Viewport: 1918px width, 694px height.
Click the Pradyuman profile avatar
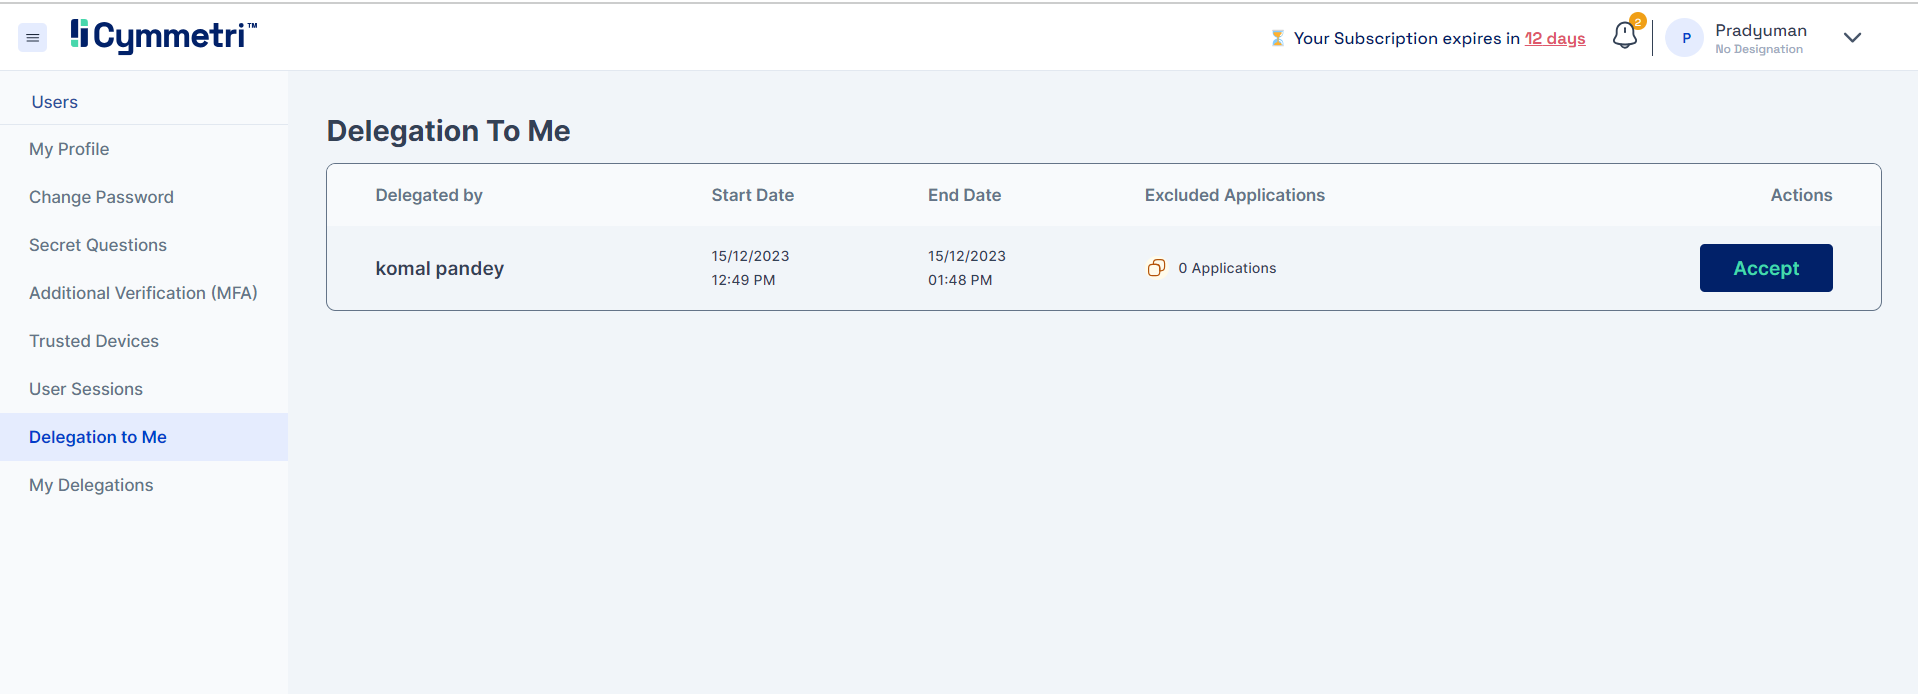point(1685,38)
